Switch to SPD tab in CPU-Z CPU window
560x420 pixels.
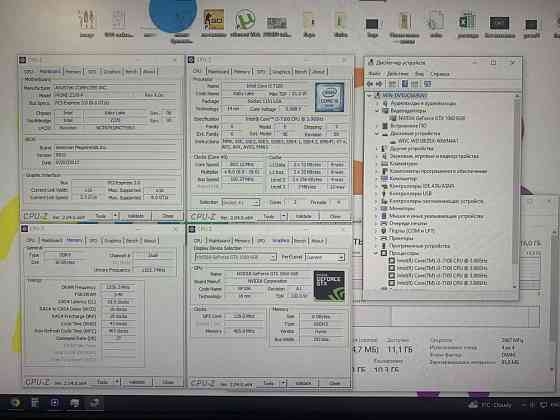click(x=261, y=72)
